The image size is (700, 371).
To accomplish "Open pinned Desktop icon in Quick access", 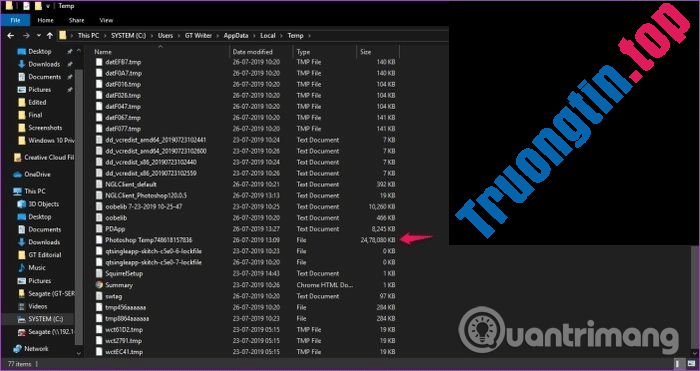I will coord(21,51).
